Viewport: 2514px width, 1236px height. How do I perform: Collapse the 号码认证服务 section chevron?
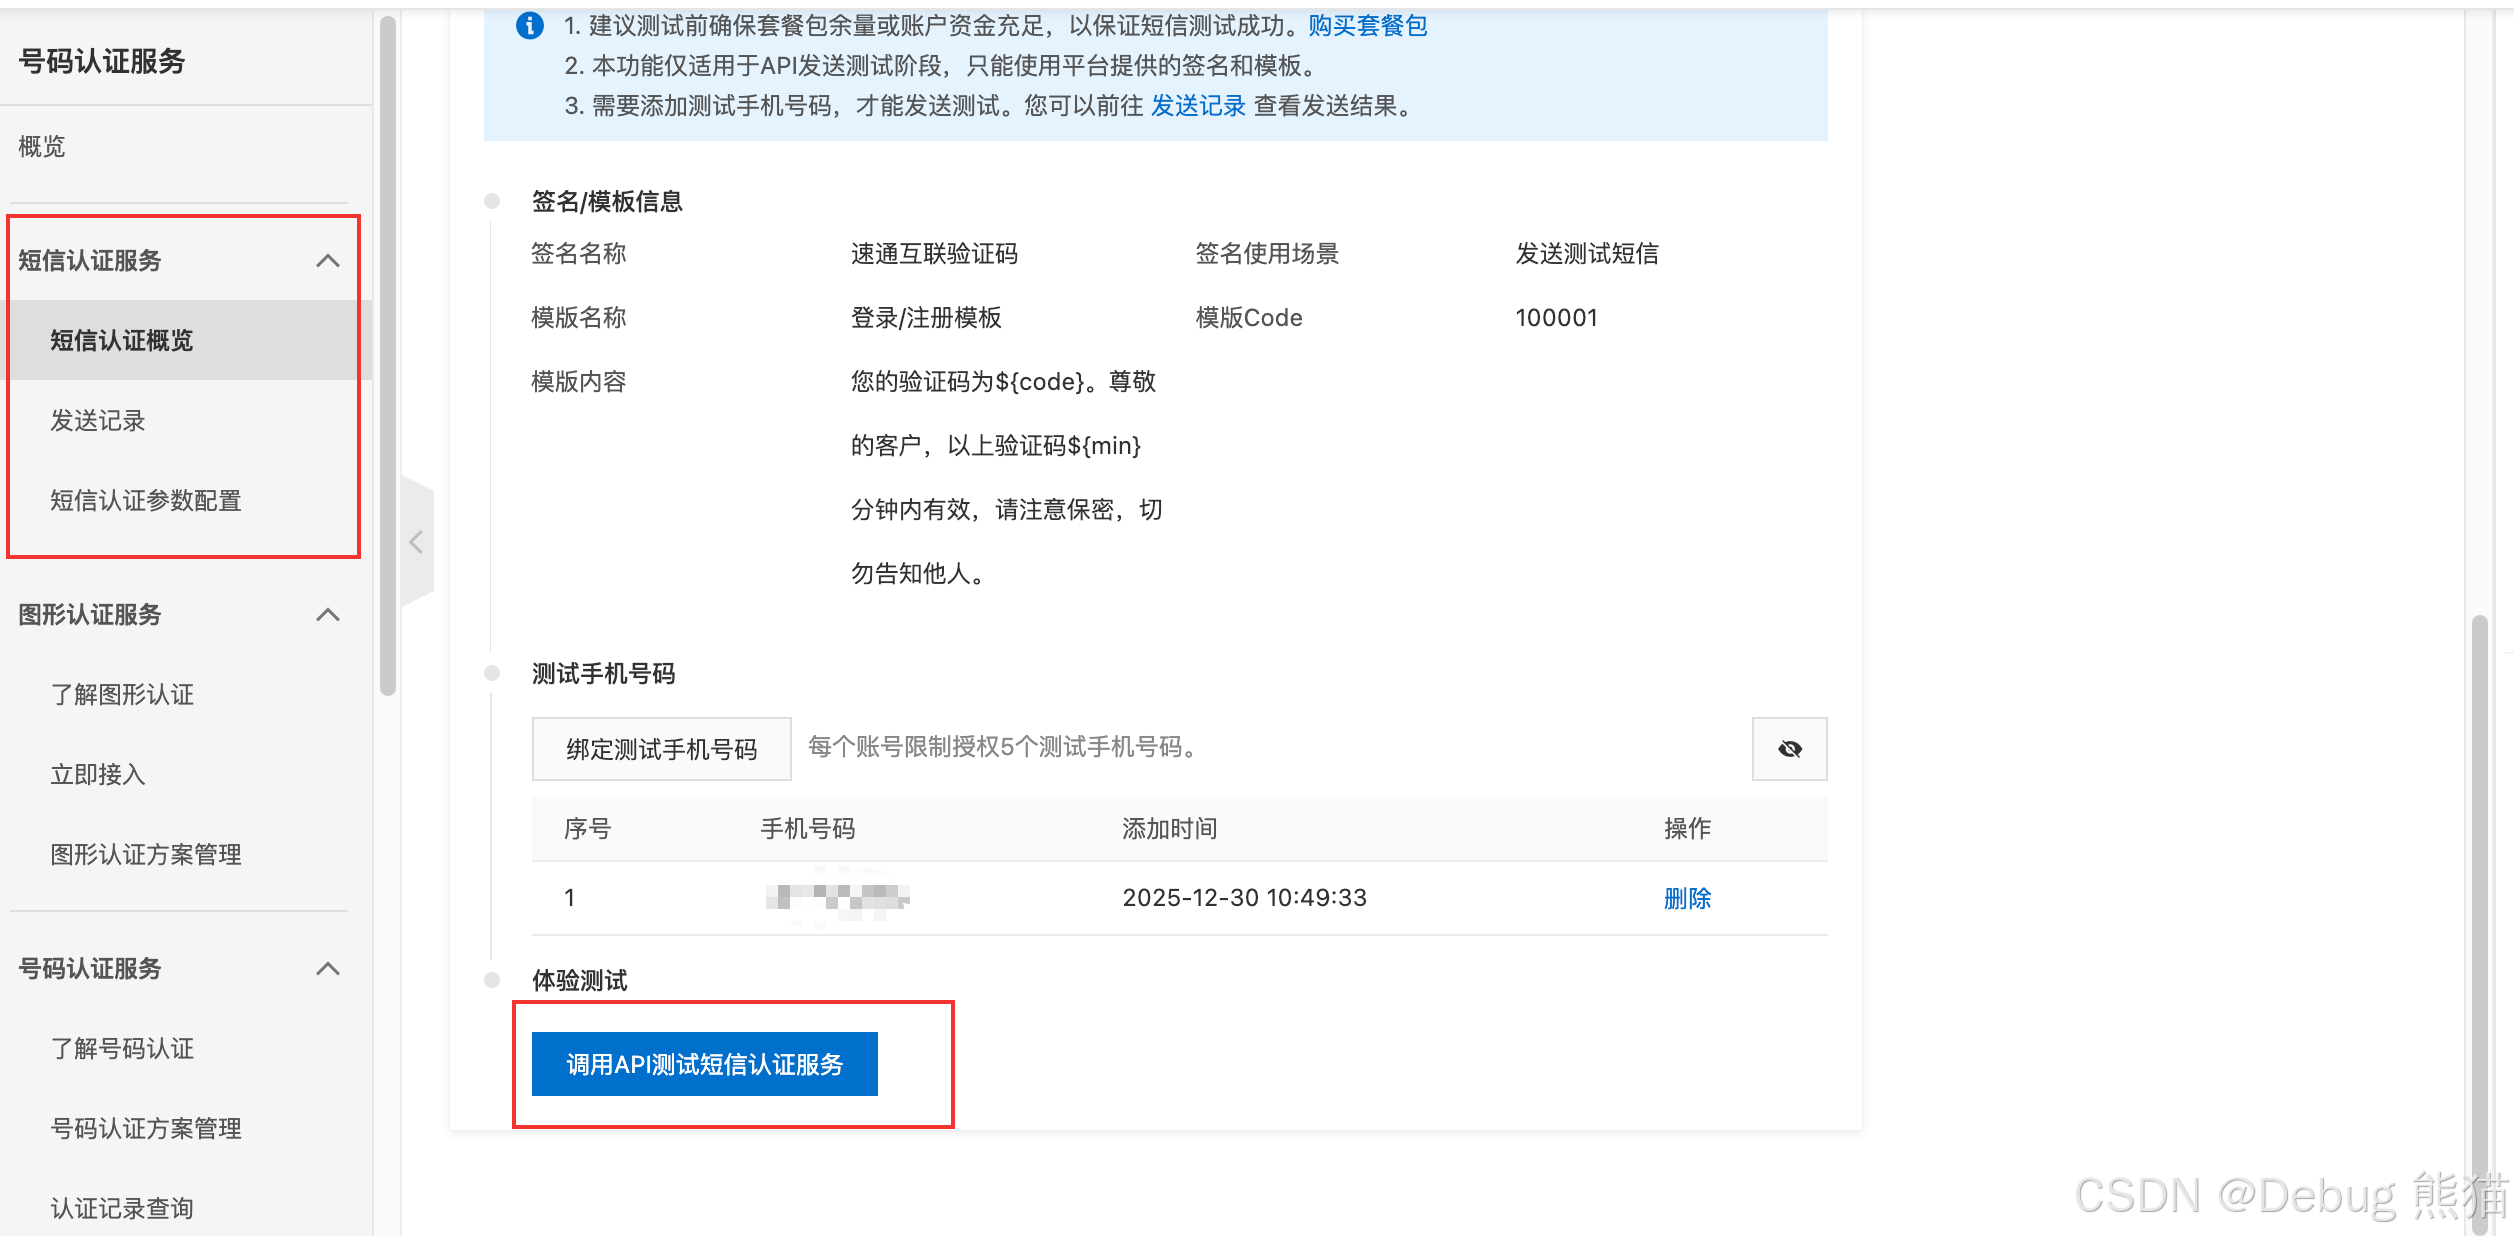[327, 968]
